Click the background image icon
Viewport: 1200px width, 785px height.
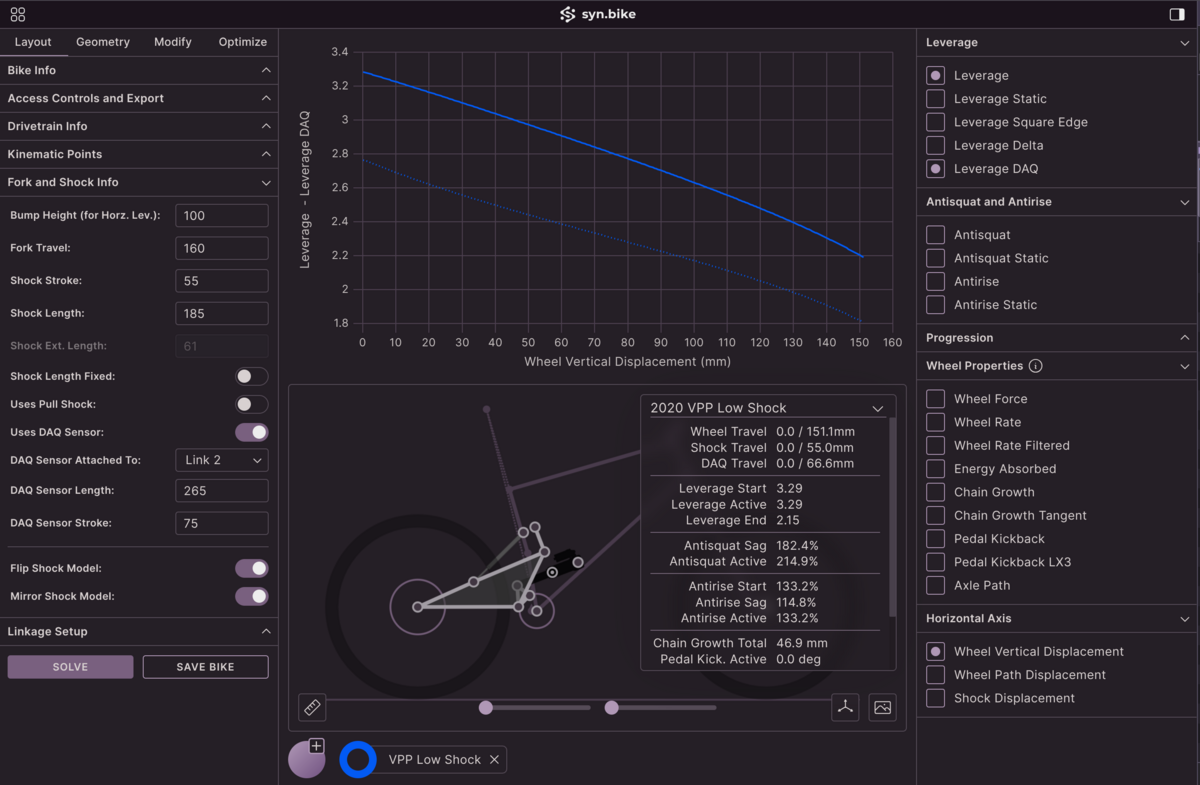pos(882,707)
